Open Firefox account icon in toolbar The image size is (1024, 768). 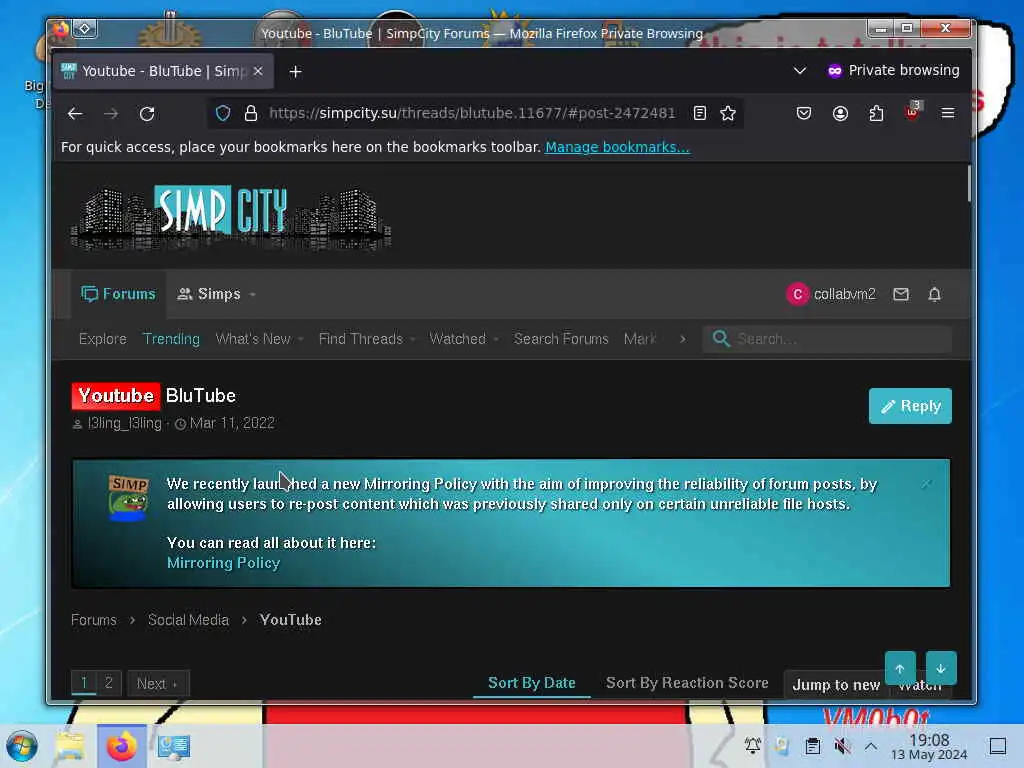click(x=840, y=114)
